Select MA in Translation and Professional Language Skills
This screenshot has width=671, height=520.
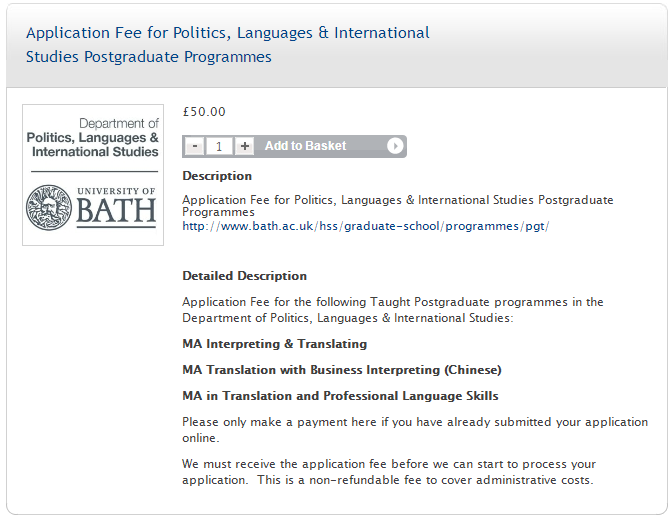[x=340, y=396]
